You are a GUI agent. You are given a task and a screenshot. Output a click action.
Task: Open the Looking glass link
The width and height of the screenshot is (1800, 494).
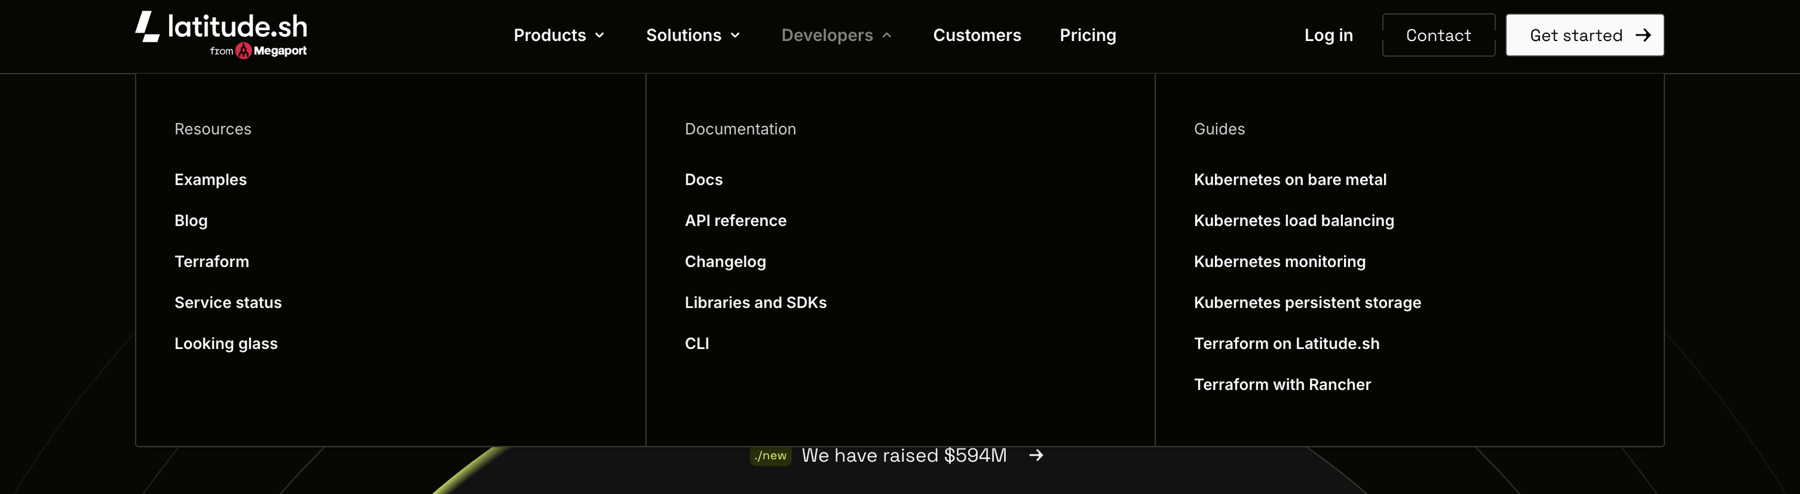[226, 344]
